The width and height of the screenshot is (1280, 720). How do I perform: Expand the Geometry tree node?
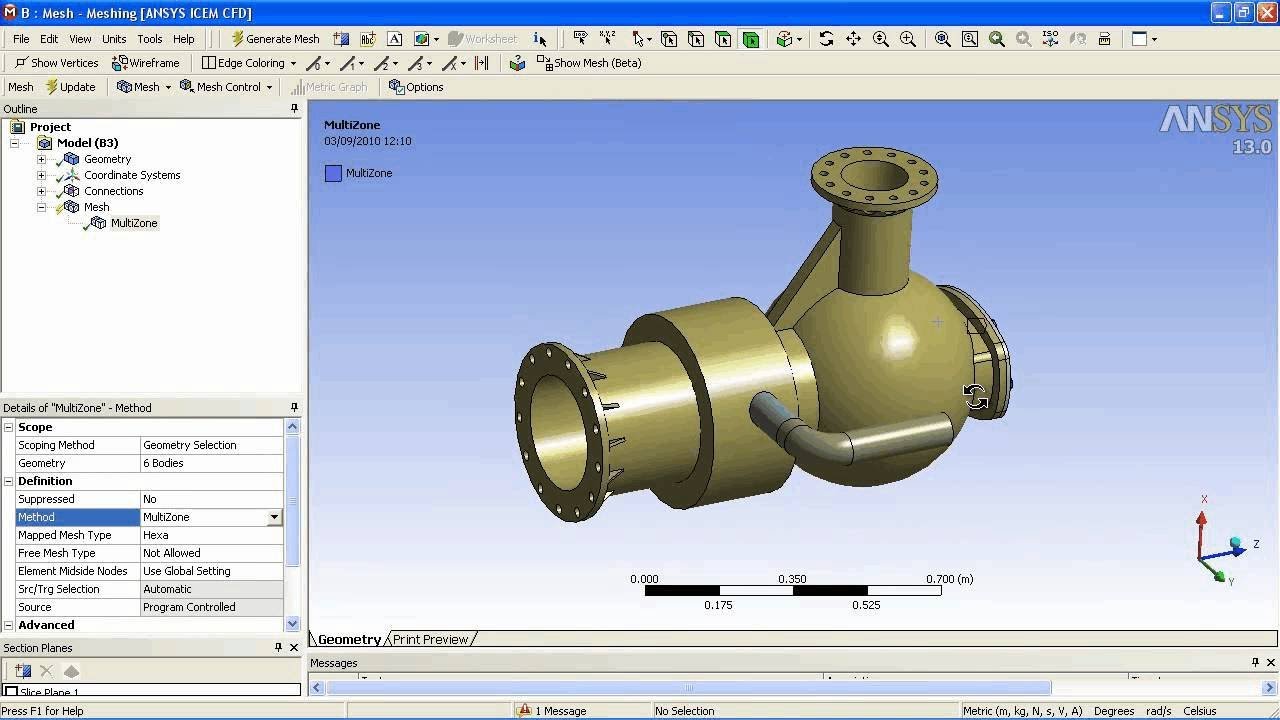click(41, 159)
